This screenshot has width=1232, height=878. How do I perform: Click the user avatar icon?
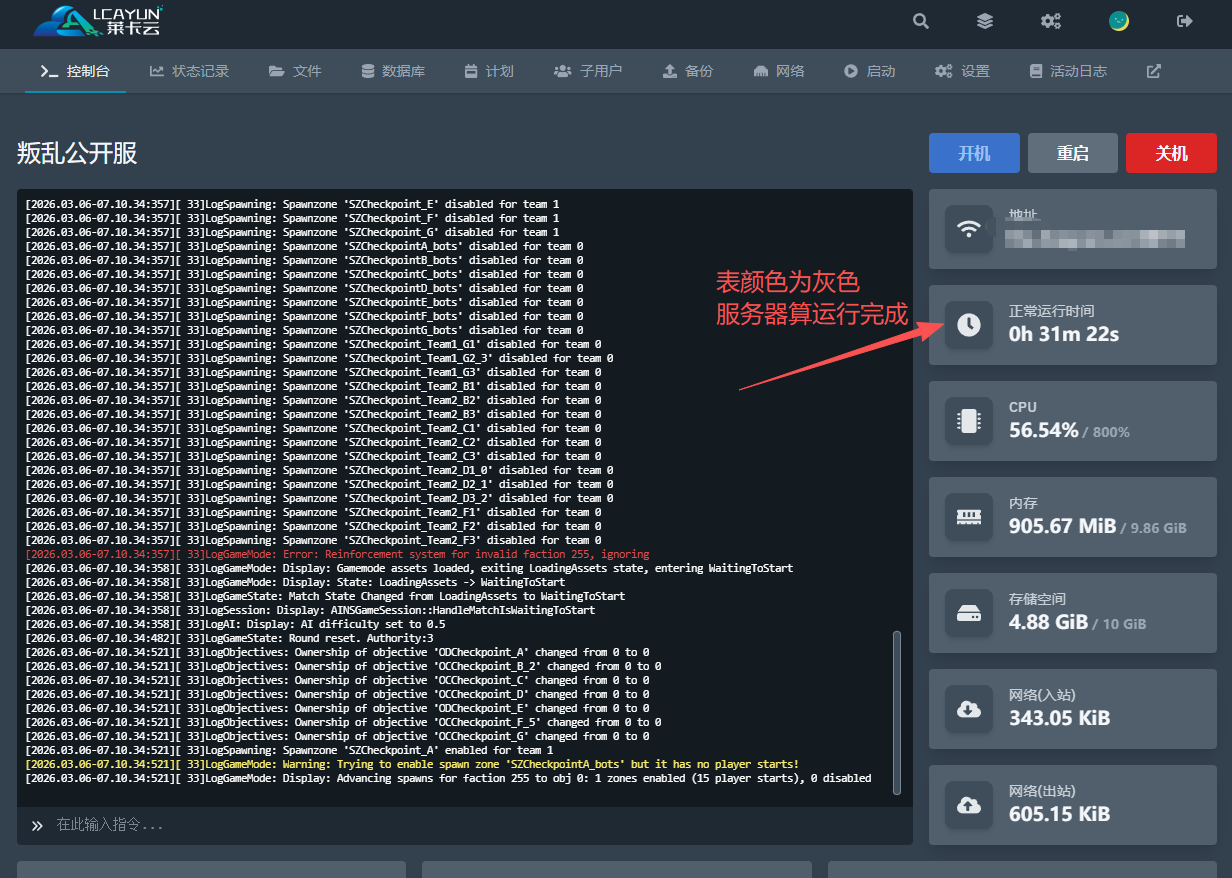[x=1119, y=21]
